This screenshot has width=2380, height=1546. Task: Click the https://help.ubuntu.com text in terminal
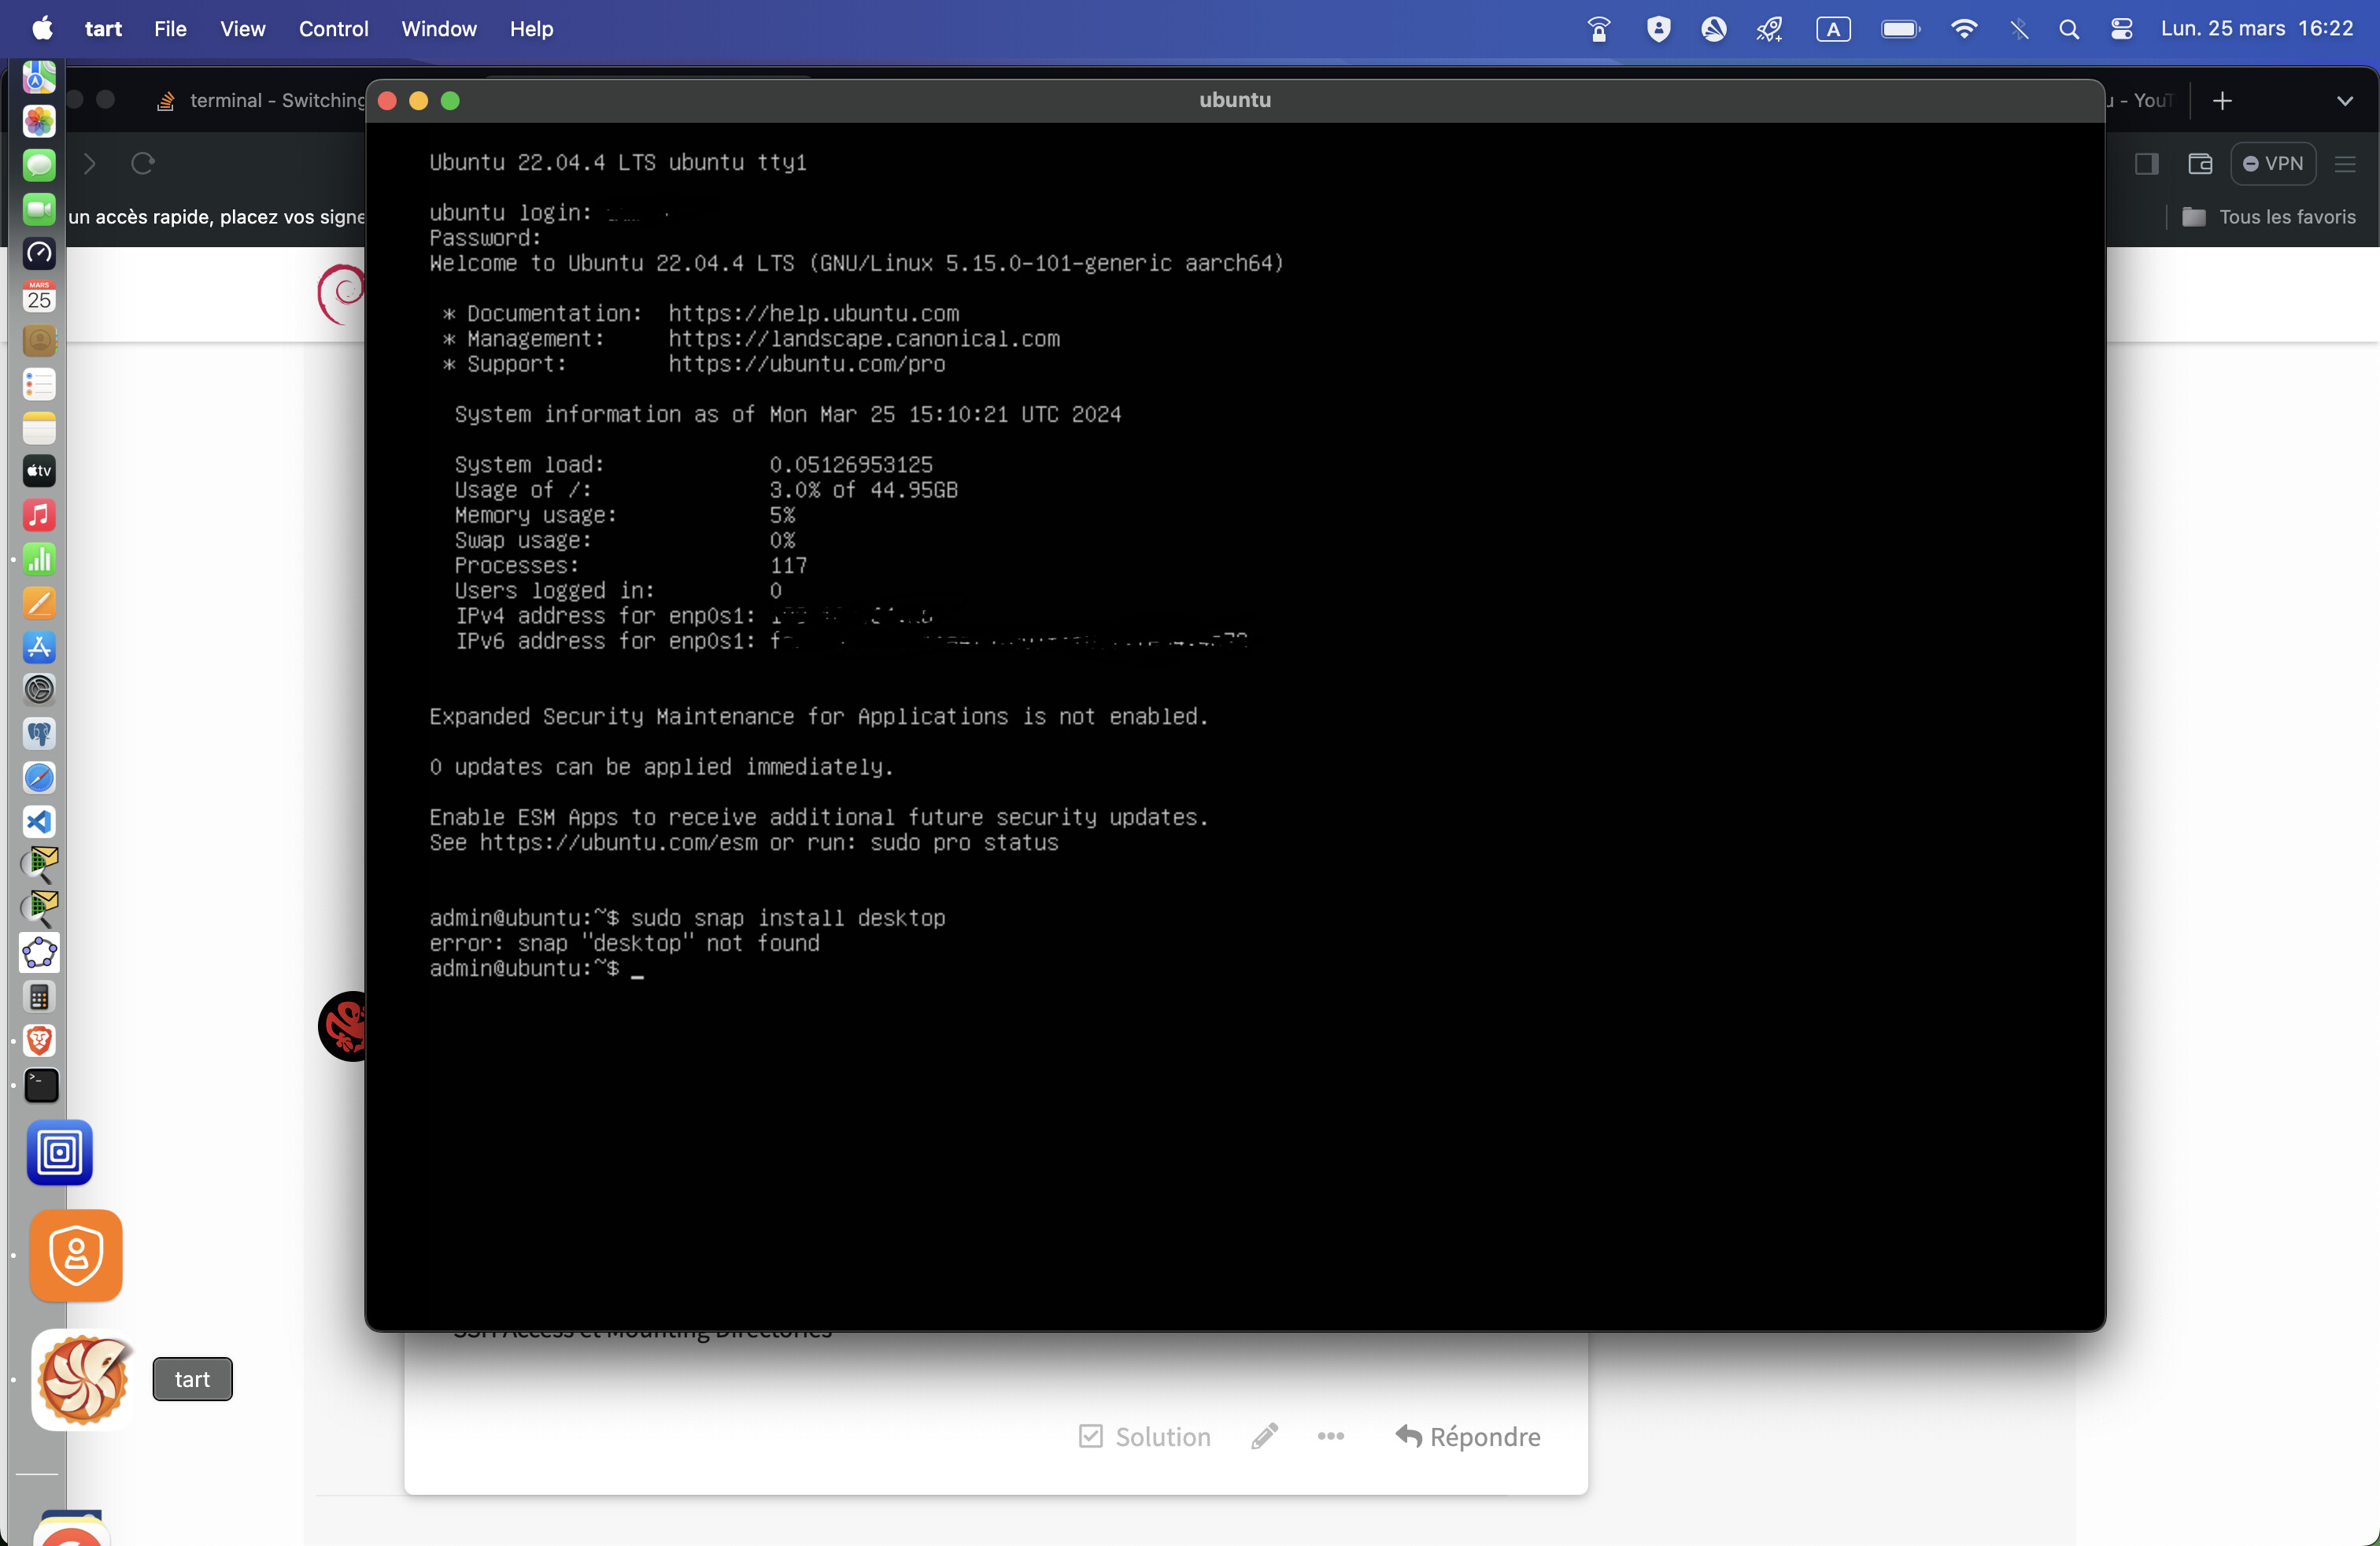click(813, 314)
